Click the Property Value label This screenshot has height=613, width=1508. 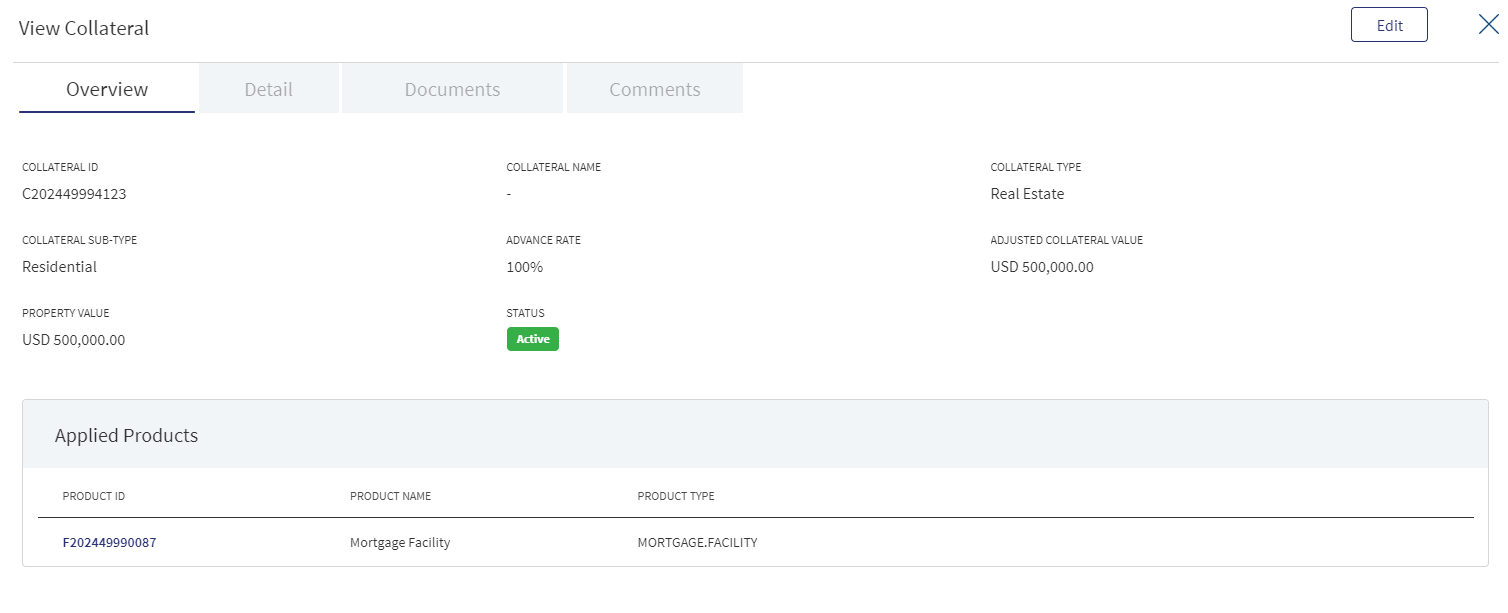coord(66,313)
